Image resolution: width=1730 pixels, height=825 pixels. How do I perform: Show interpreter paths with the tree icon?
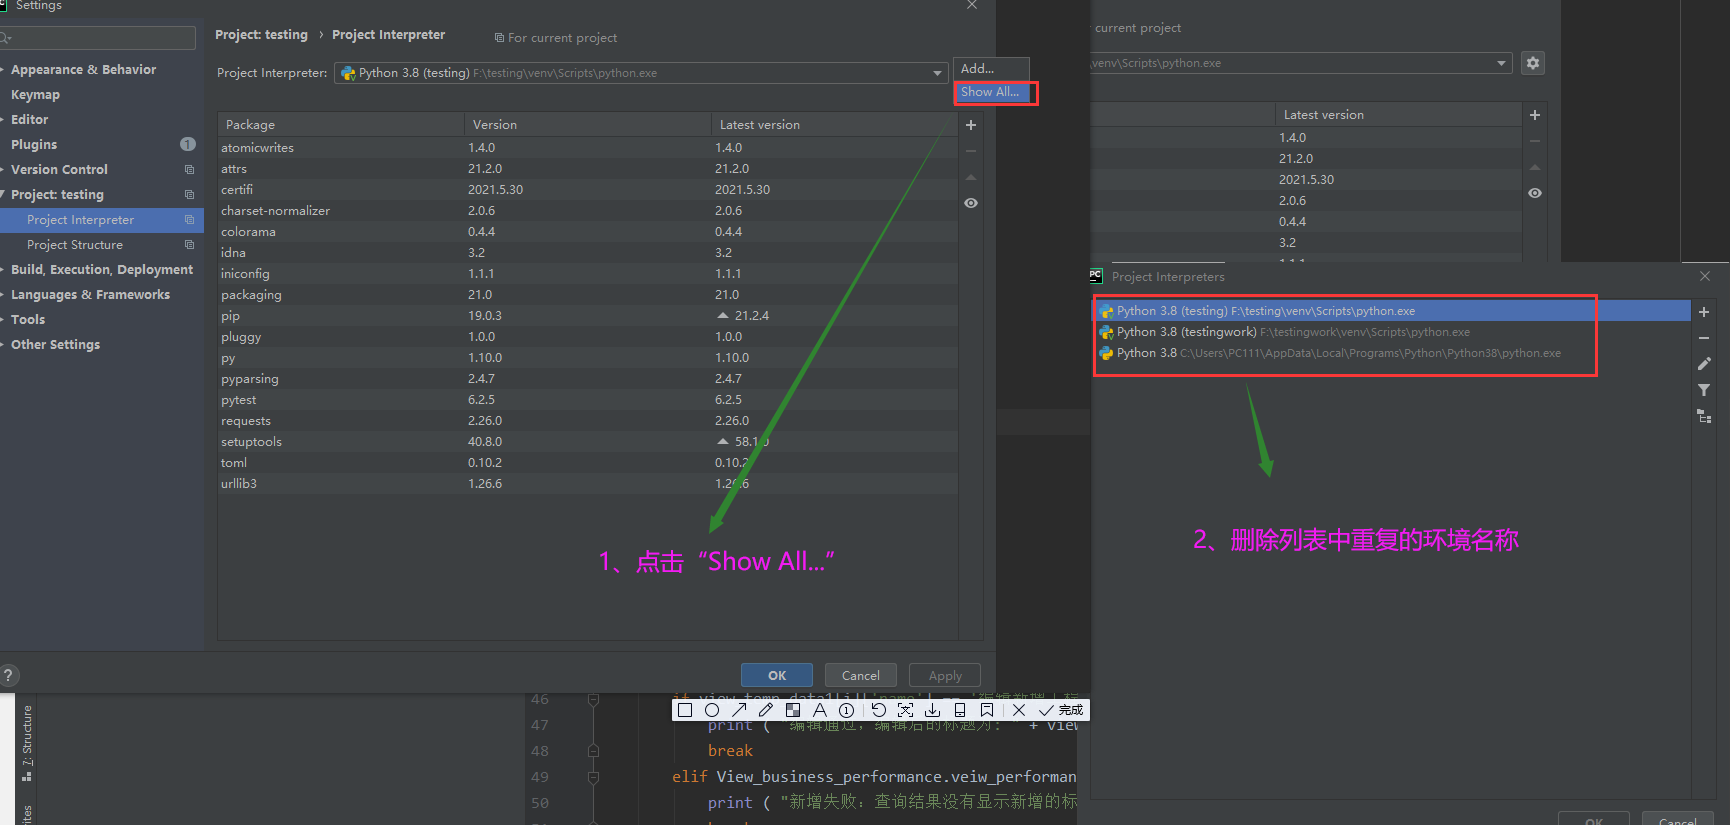click(1704, 416)
